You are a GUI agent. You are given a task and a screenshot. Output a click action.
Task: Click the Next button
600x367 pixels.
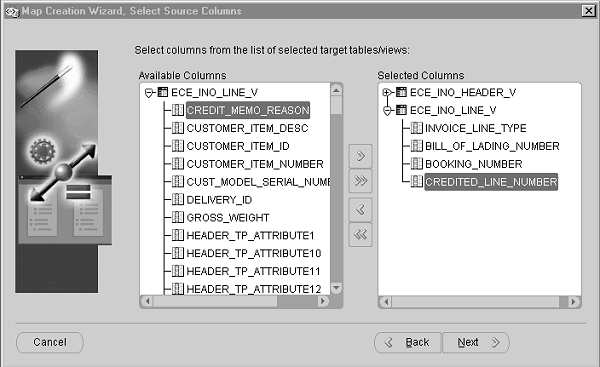tap(476, 342)
